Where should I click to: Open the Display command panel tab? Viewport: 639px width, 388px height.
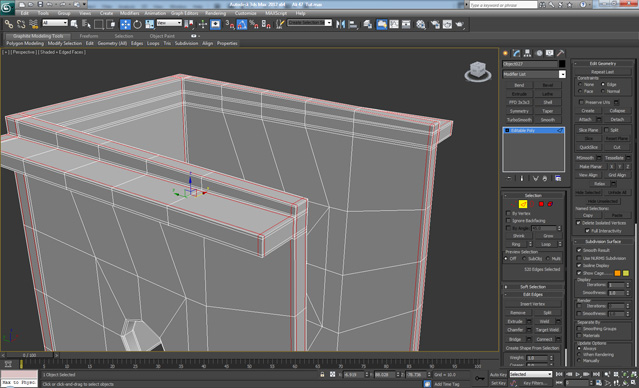550,53
